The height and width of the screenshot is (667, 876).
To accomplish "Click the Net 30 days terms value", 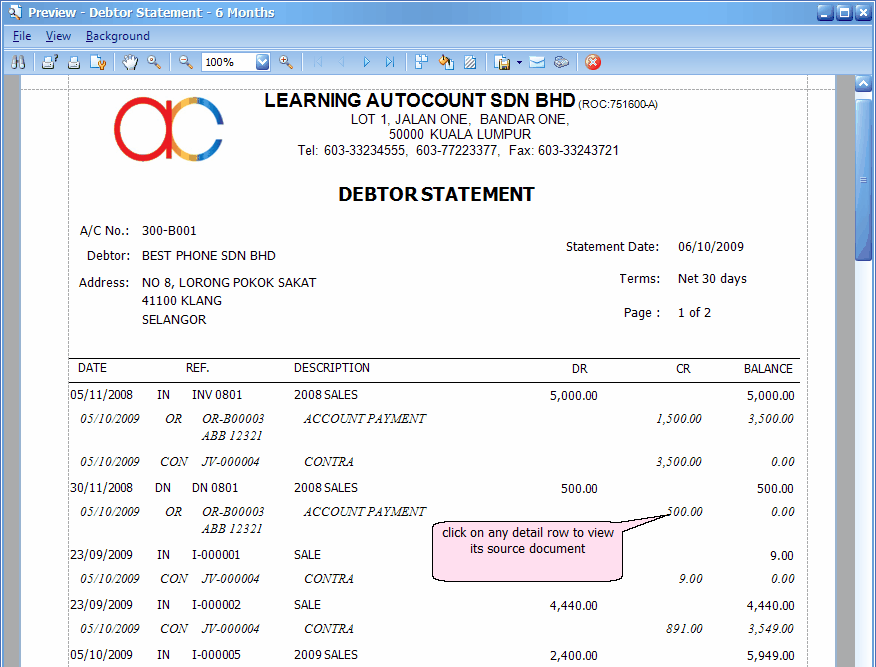I will pyautogui.click(x=712, y=279).
